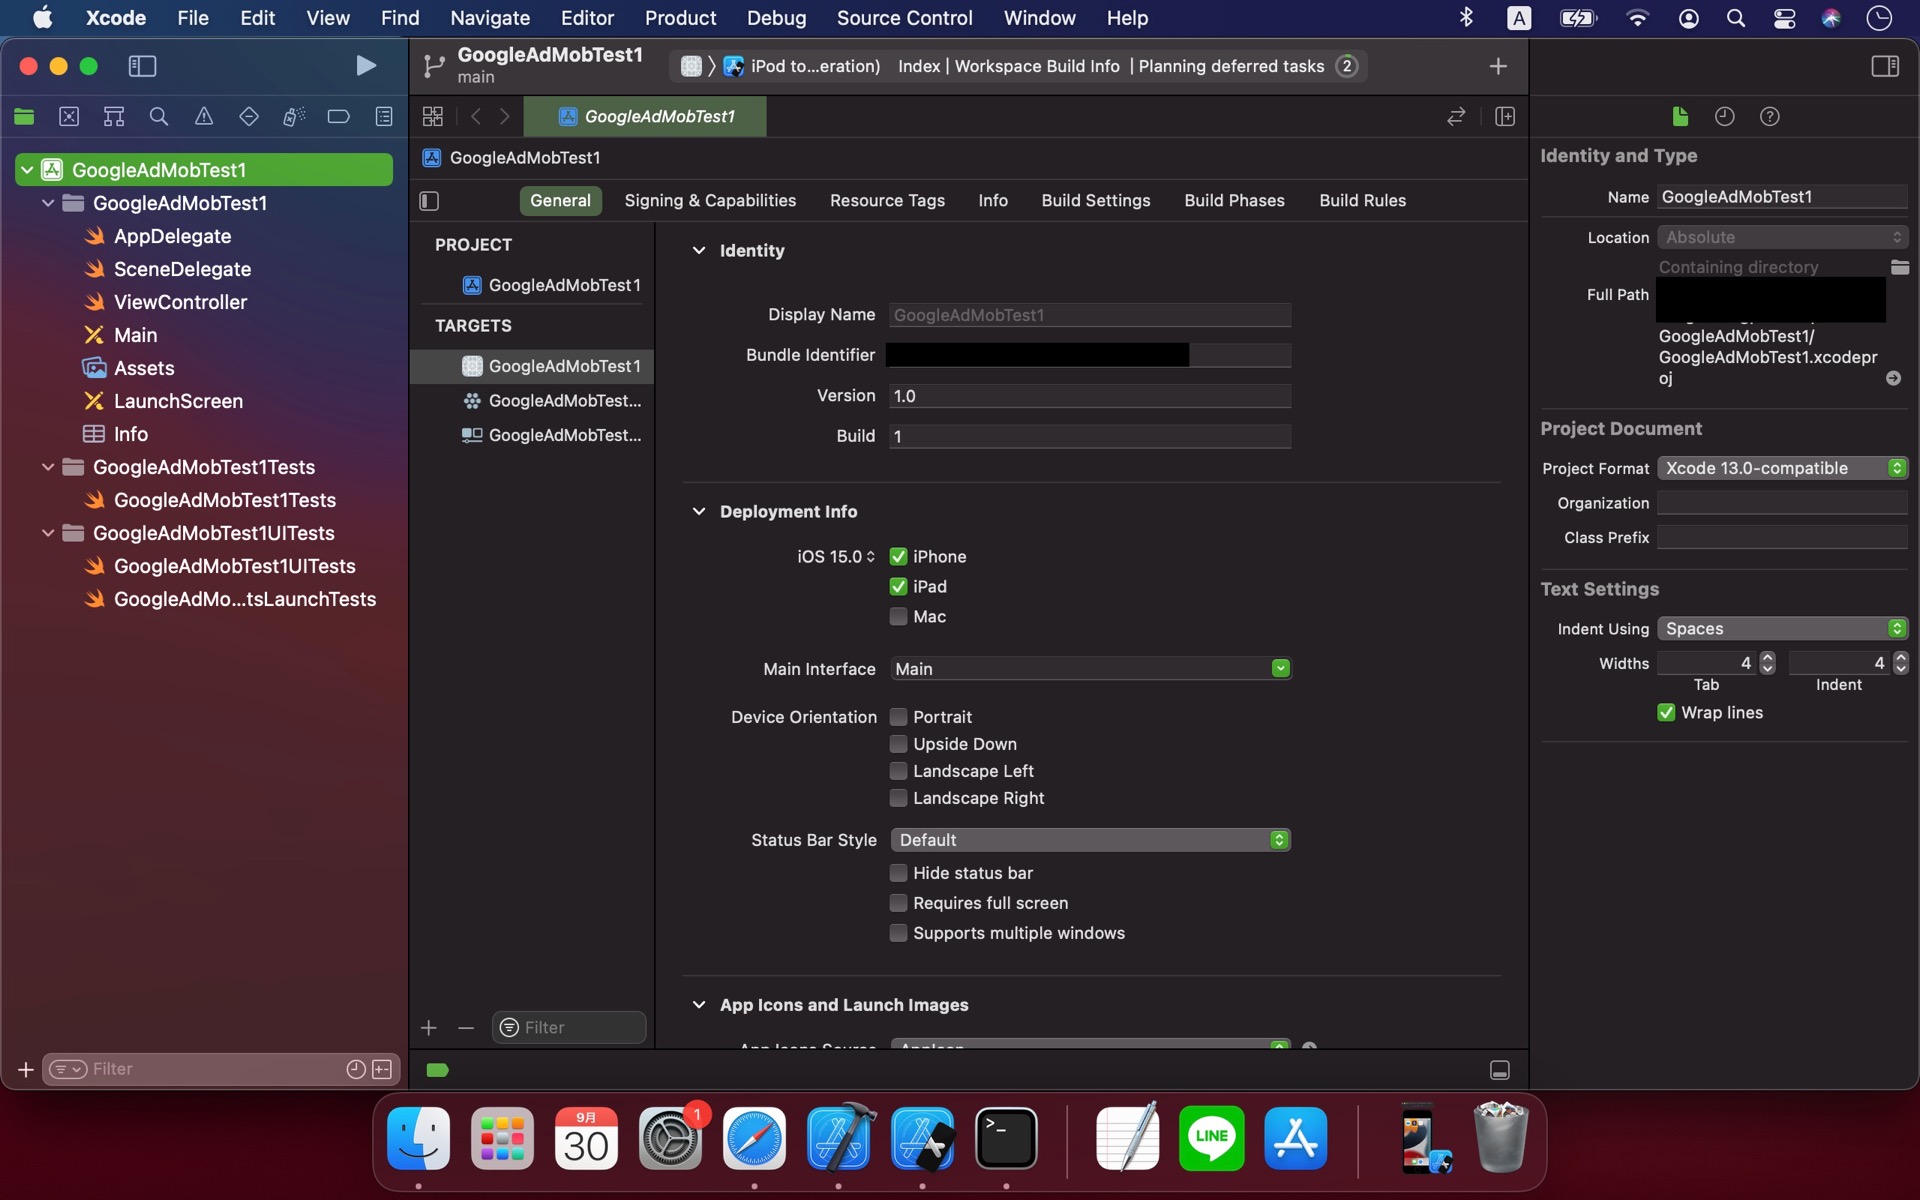Open the Resource Tags tab
1920x1200 pixels.
tap(887, 201)
